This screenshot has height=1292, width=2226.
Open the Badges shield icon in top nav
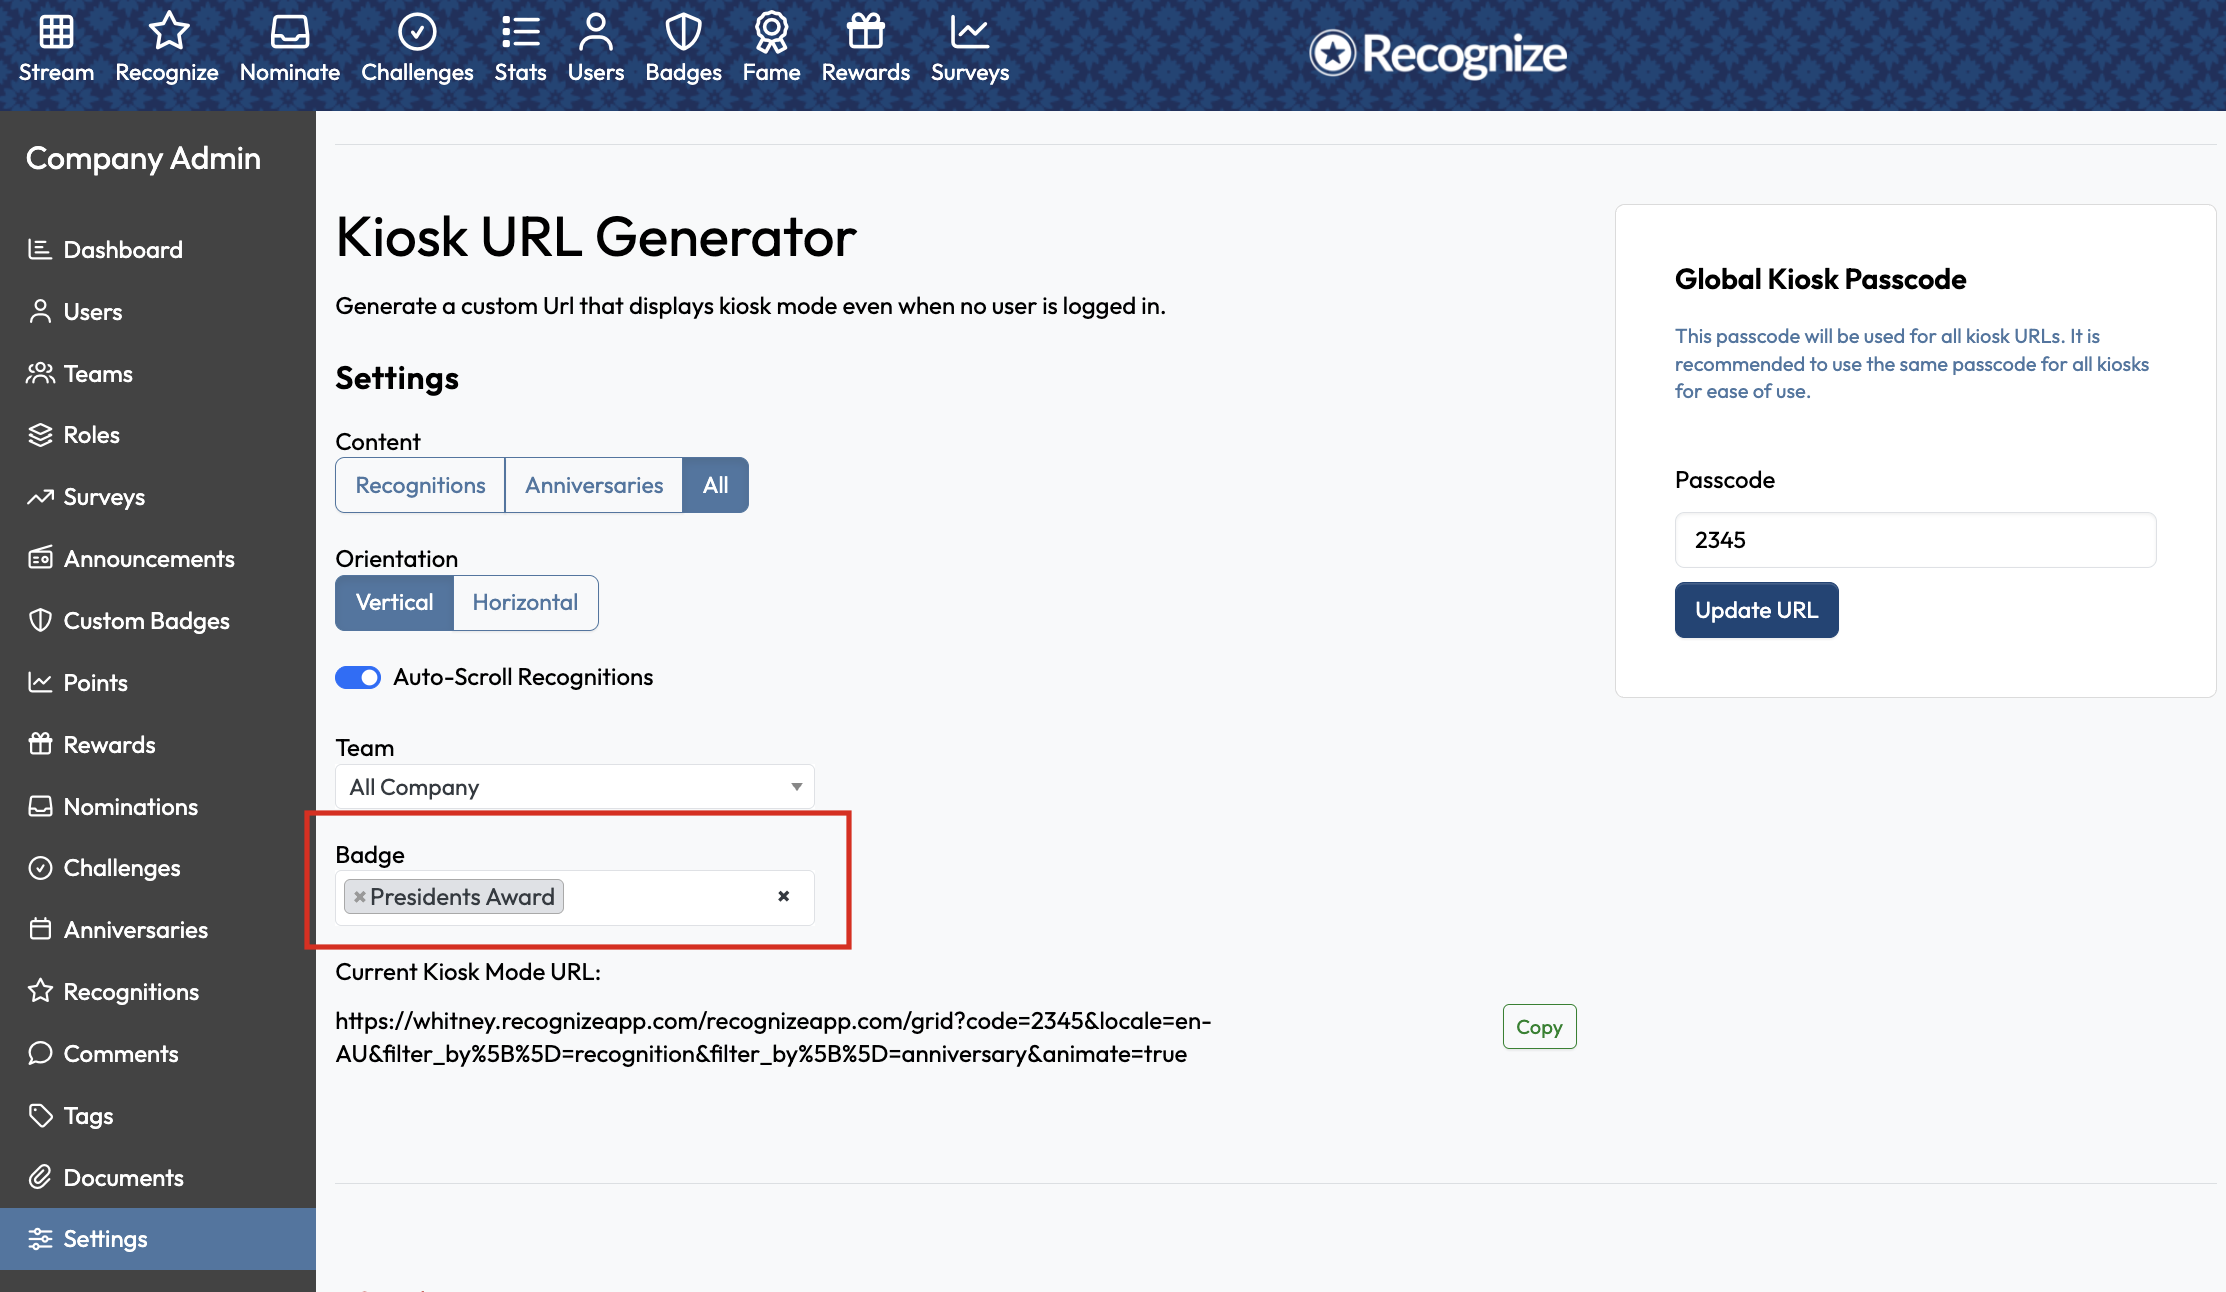683,32
